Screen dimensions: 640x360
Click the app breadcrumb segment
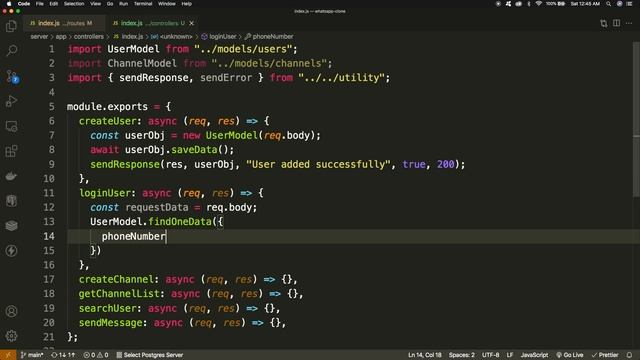click(x=61, y=37)
